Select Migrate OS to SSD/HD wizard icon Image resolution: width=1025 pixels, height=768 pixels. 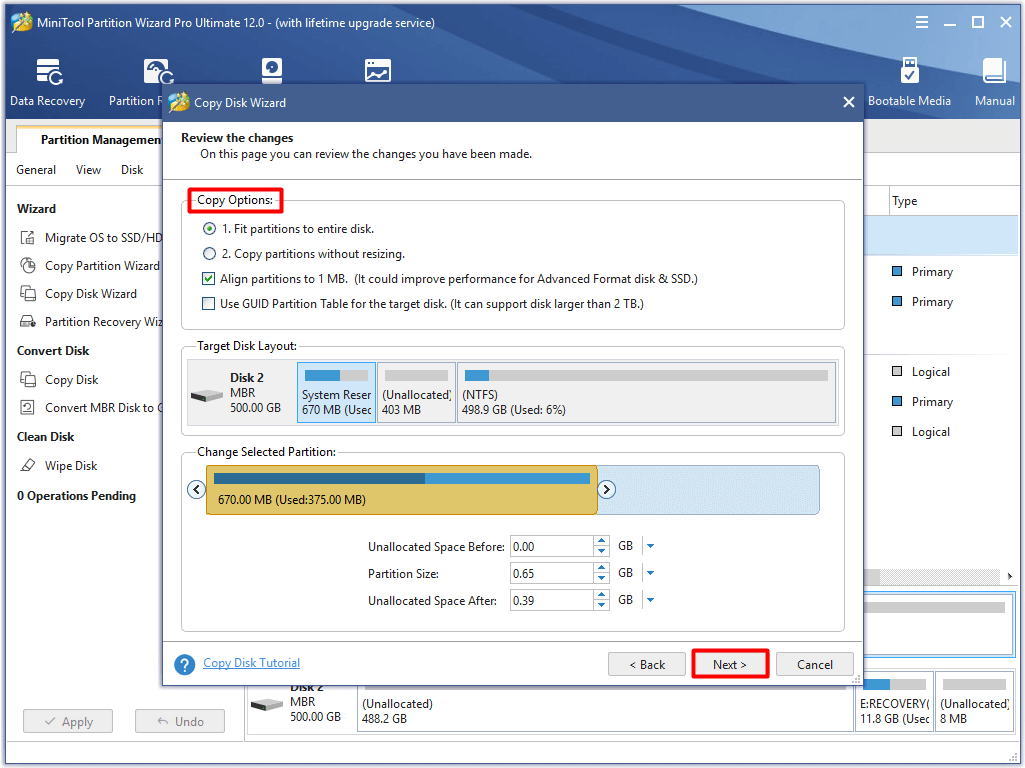click(27, 237)
